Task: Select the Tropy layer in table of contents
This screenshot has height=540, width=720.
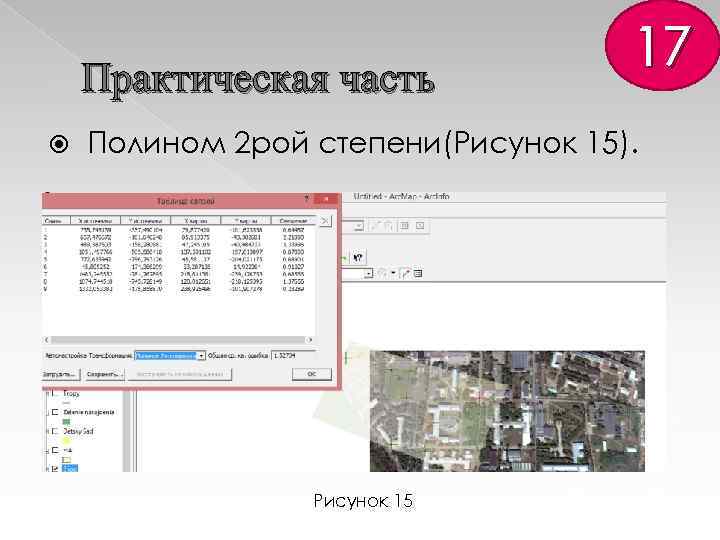Action: point(71,394)
